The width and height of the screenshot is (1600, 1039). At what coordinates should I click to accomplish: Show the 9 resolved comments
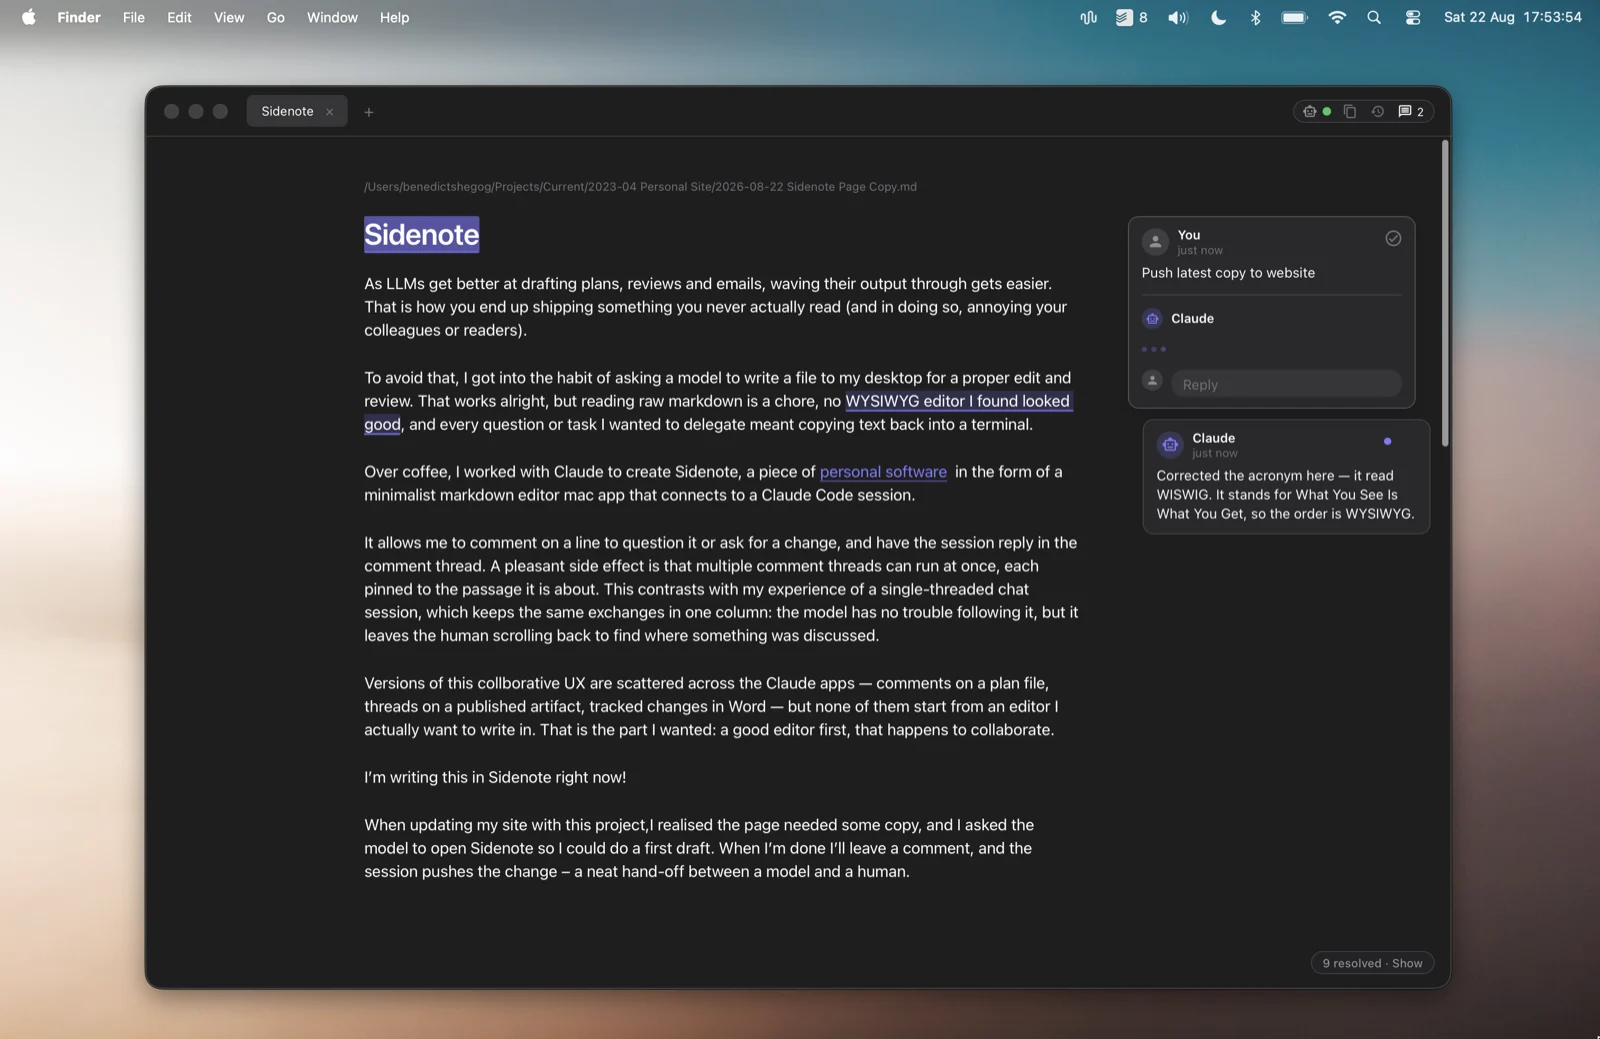[x=1372, y=963]
